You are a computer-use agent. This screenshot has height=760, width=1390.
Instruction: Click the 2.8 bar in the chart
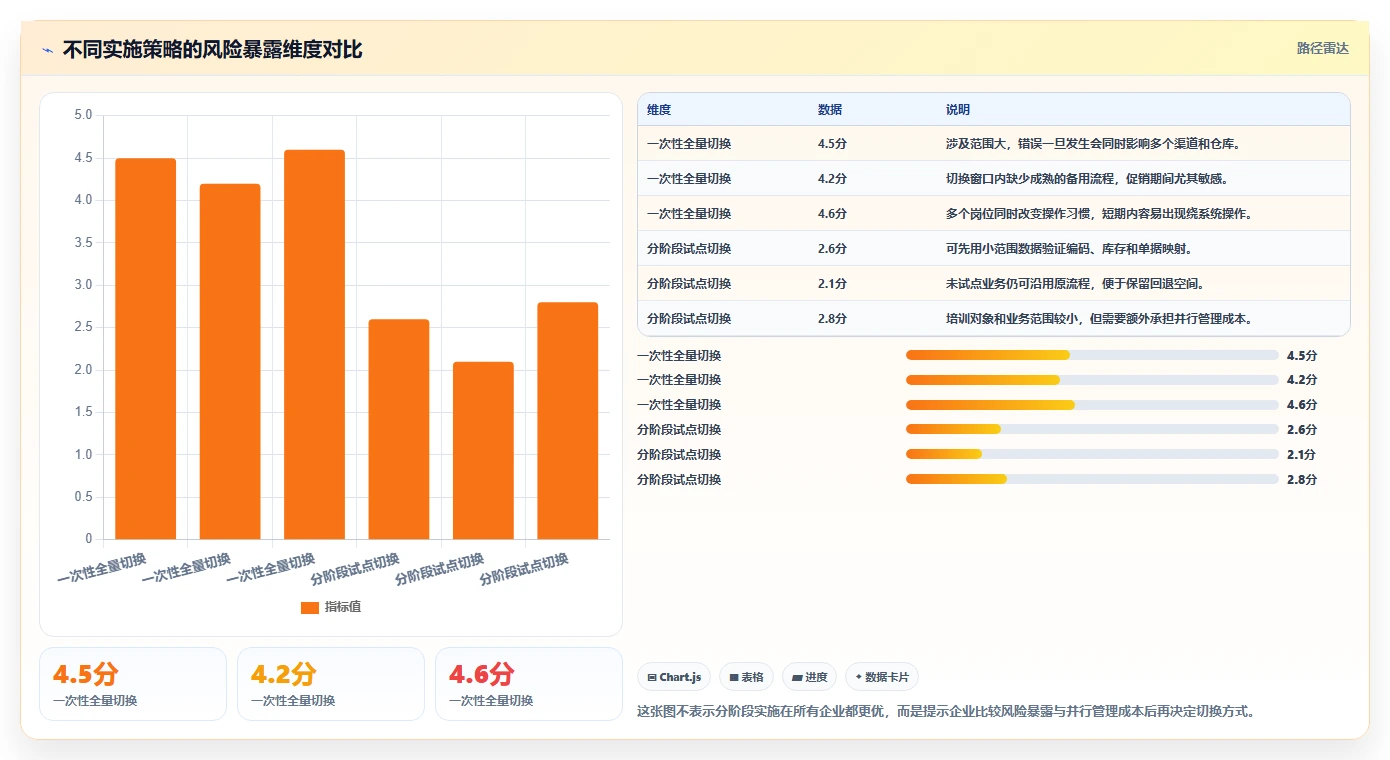568,421
